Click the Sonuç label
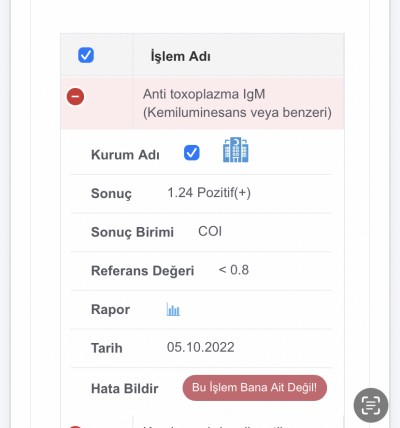The height and width of the screenshot is (428, 400). [x=111, y=194]
